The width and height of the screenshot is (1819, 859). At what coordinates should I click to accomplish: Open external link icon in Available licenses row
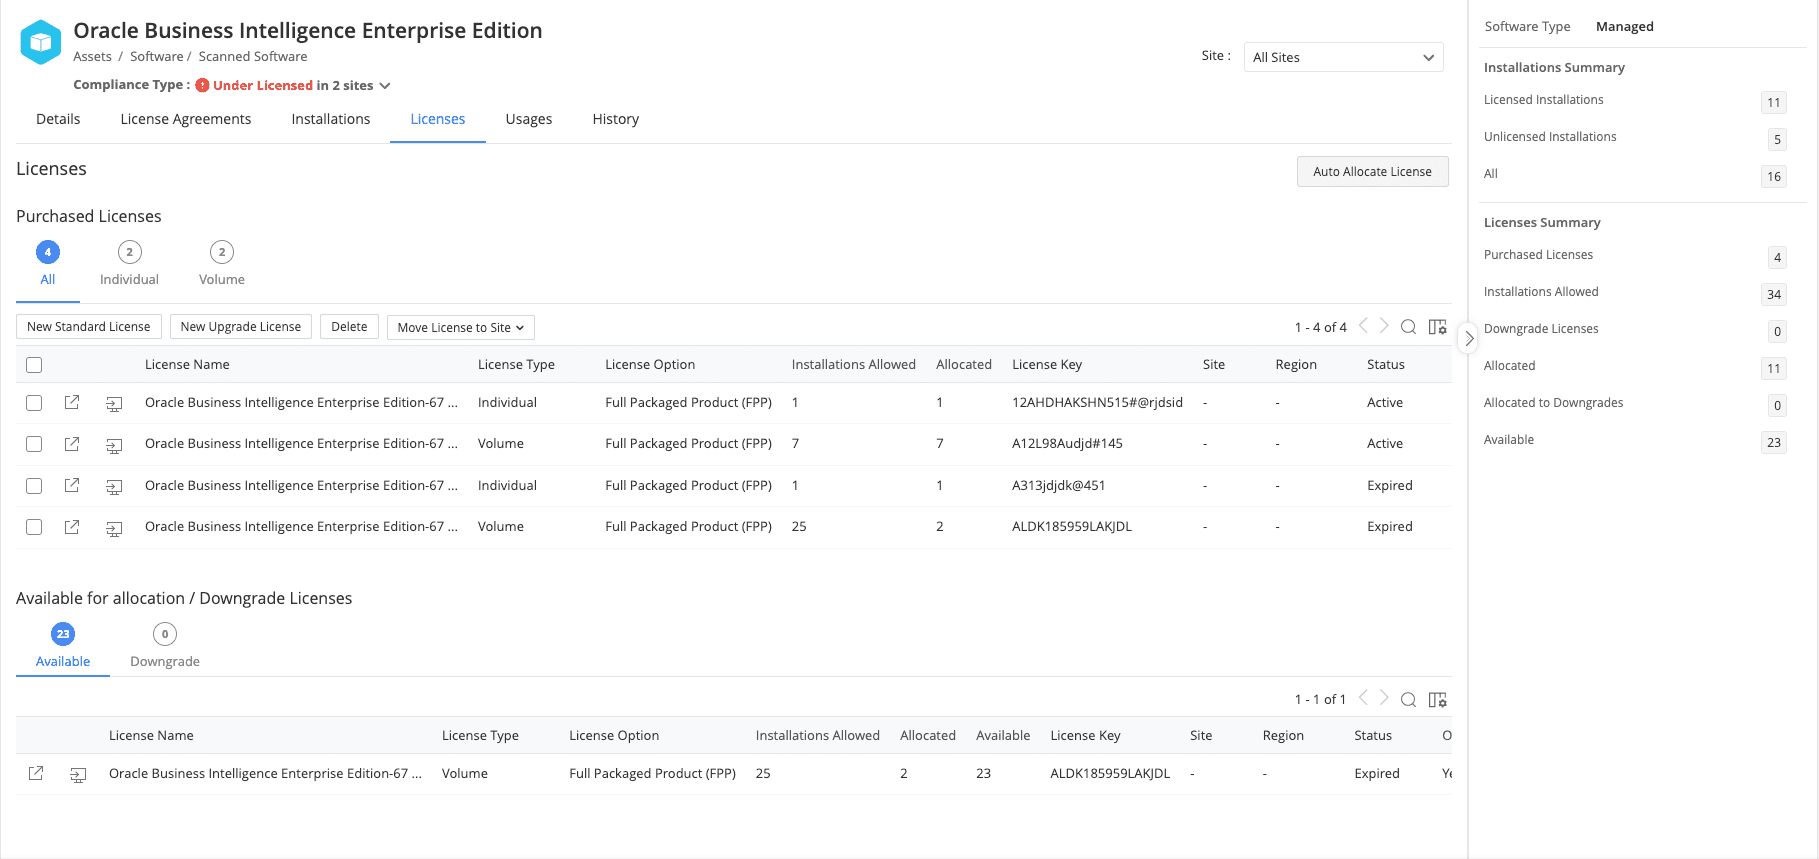pos(36,773)
